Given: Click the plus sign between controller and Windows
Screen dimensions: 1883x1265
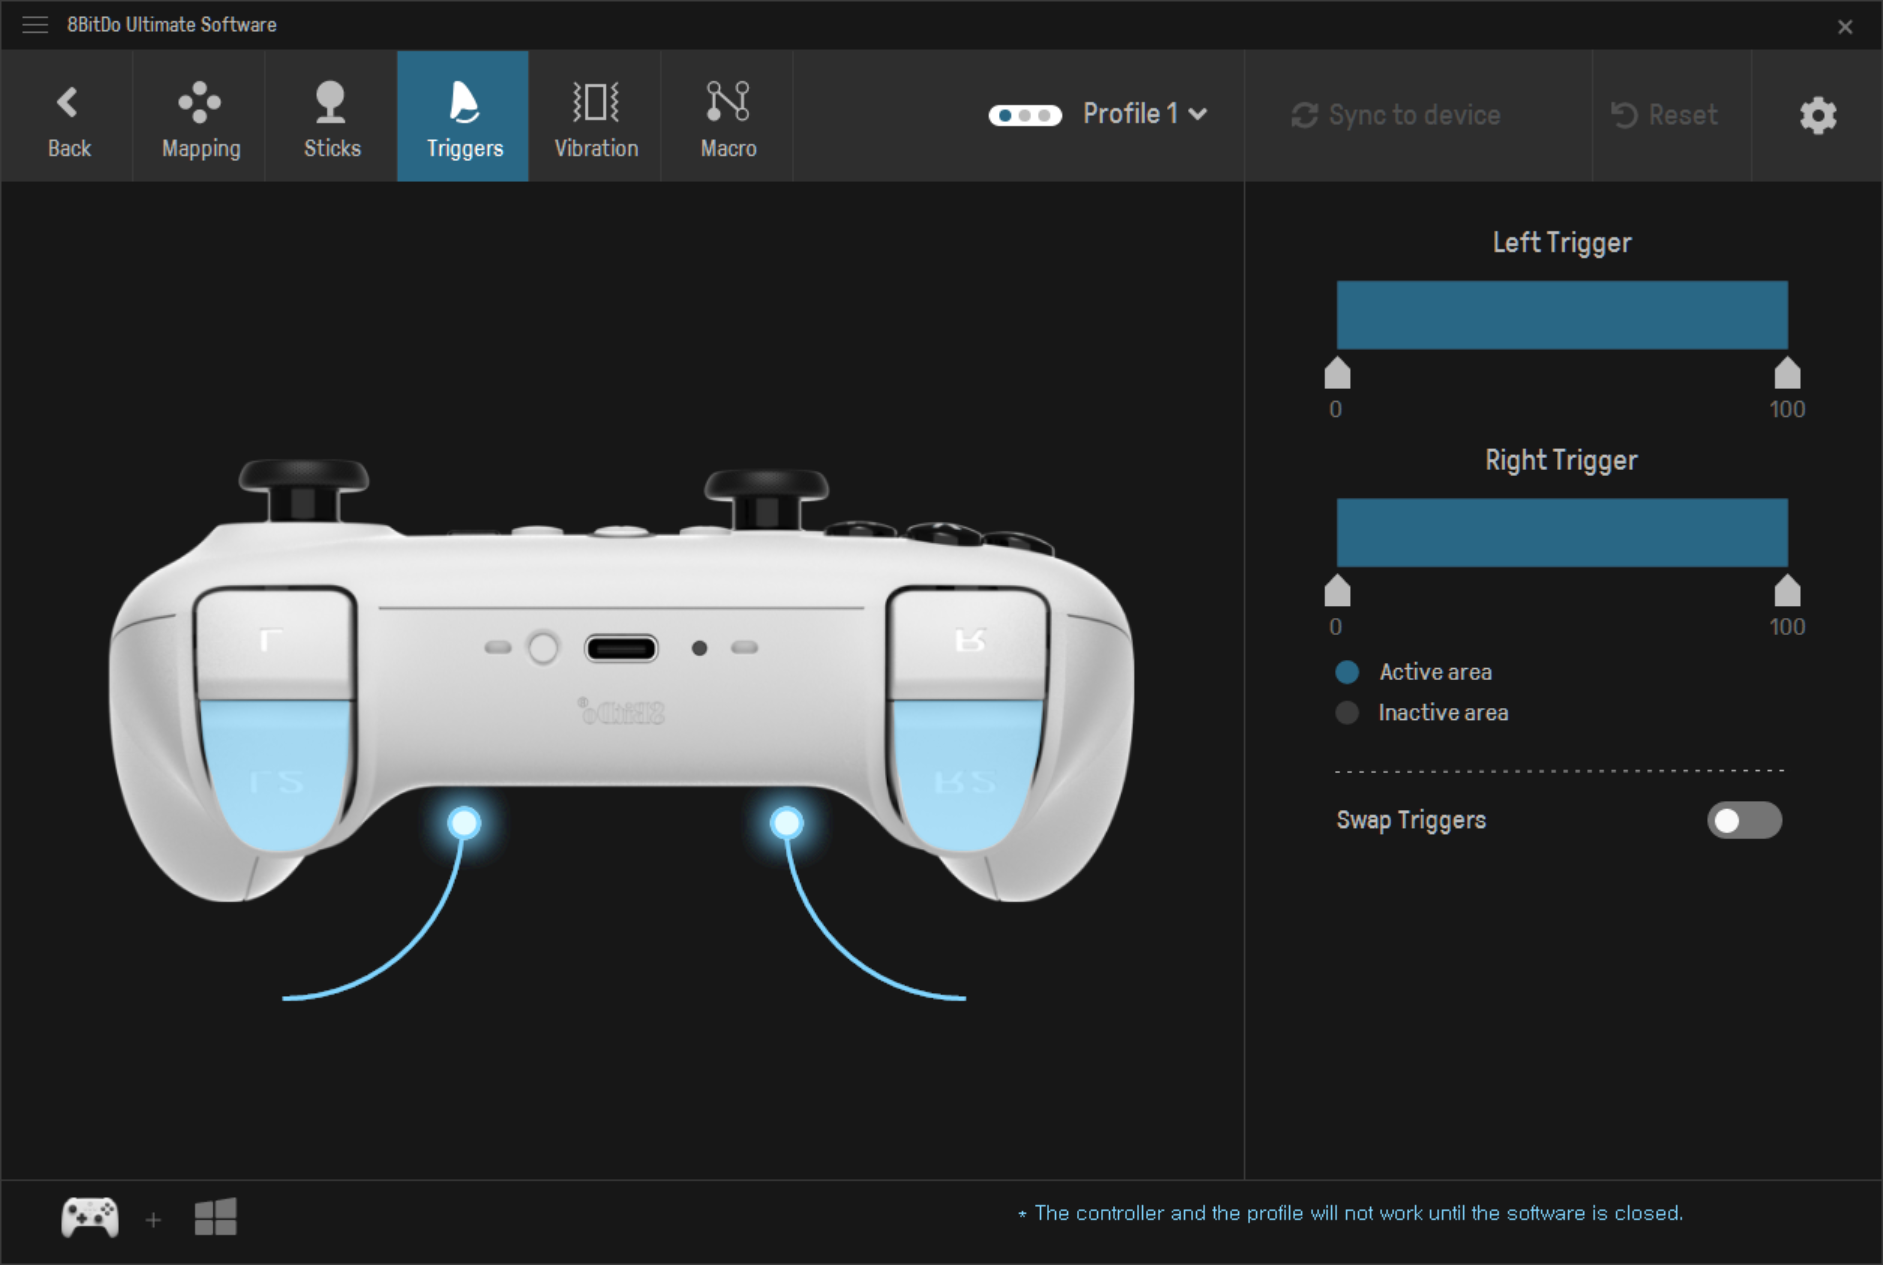Looking at the screenshot, I should point(153,1219).
